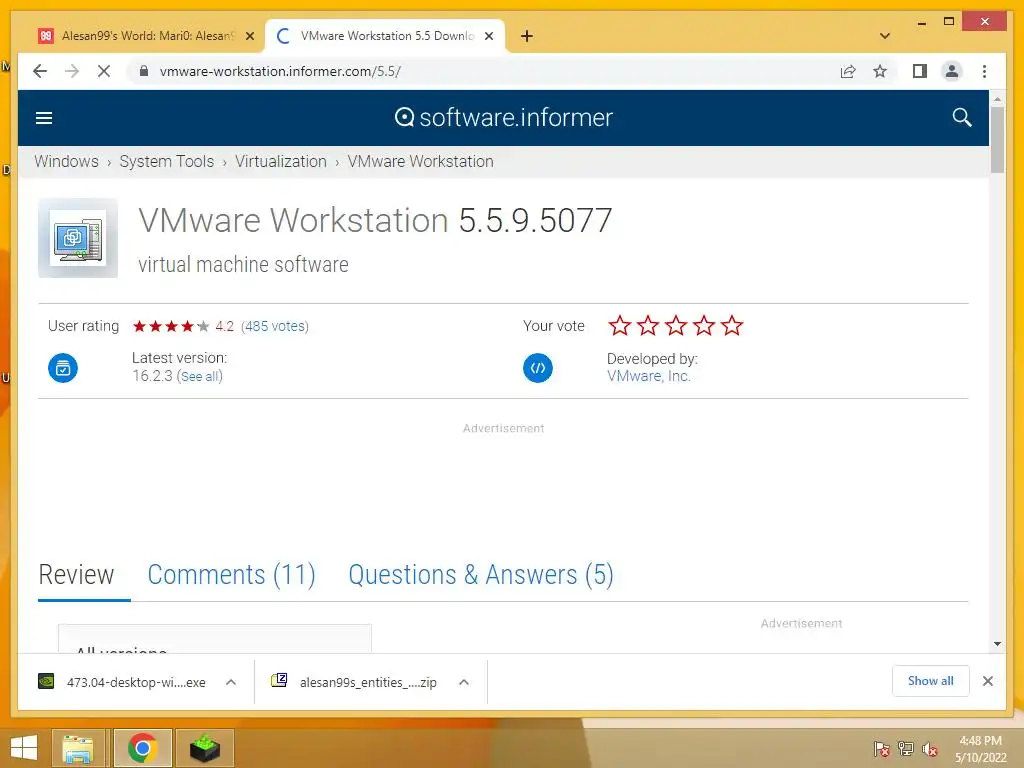This screenshot has height=768, width=1024.
Task: Open the hamburger menu on software.informer
Action: 44,118
